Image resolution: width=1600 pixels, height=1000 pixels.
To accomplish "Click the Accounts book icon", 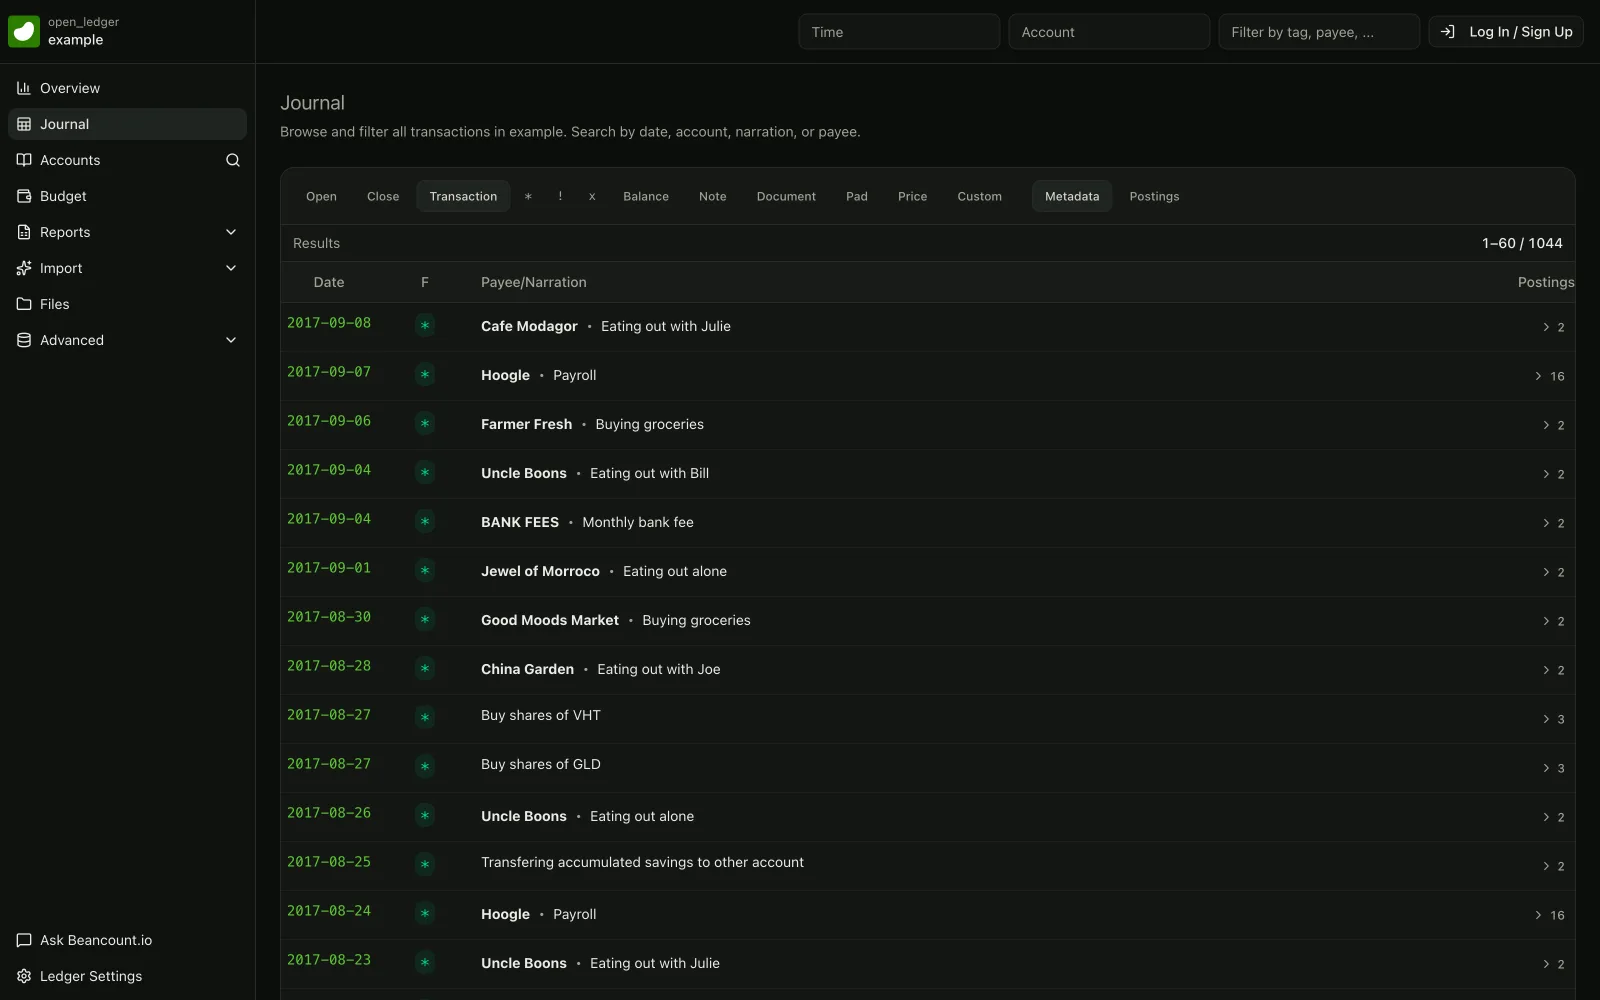I will pos(24,160).
